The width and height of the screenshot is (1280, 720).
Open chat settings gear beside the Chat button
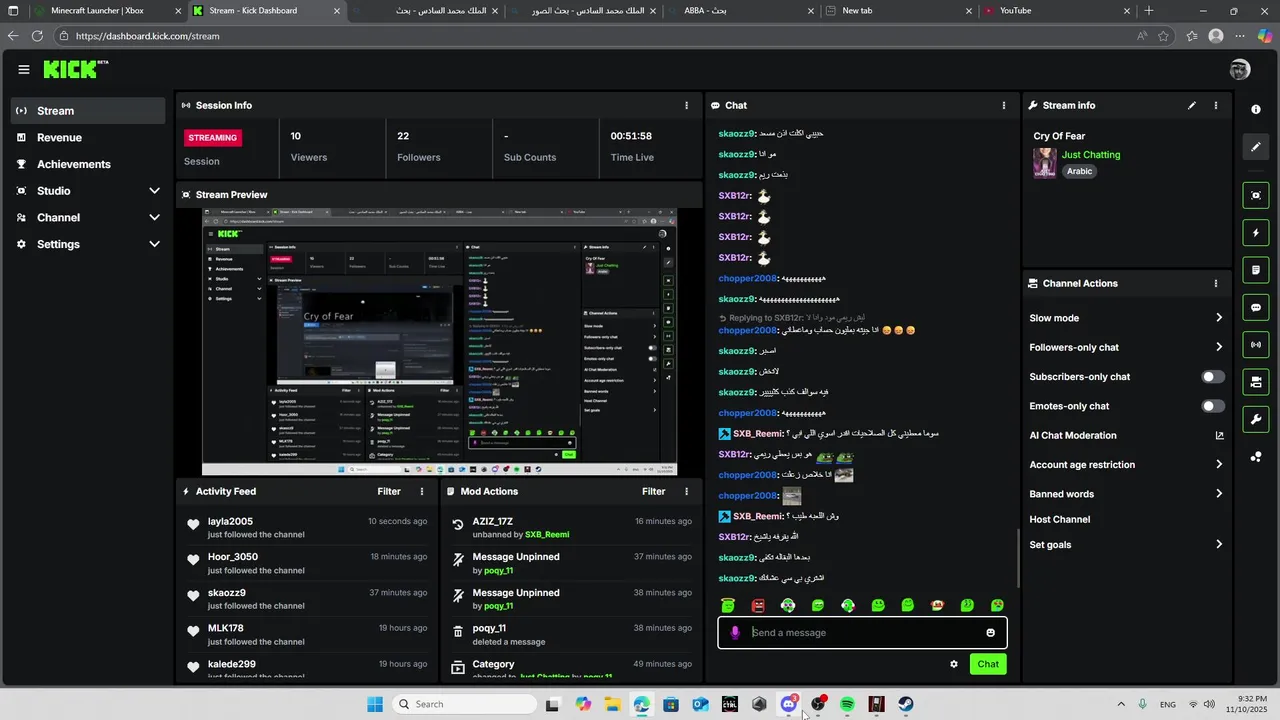954,664
